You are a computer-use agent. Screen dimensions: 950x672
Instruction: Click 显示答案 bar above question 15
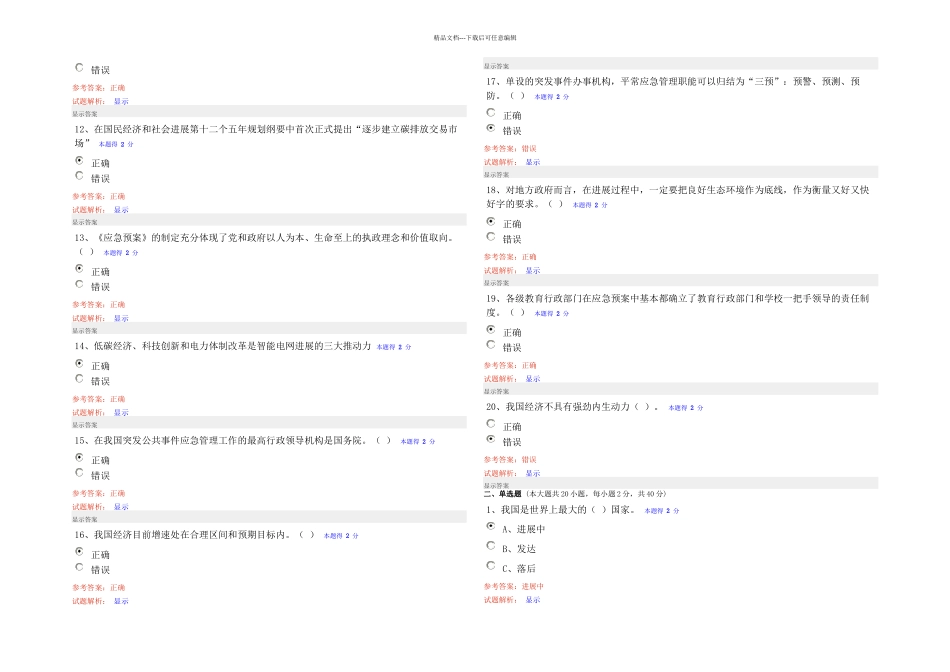click(x=269, y=422)
